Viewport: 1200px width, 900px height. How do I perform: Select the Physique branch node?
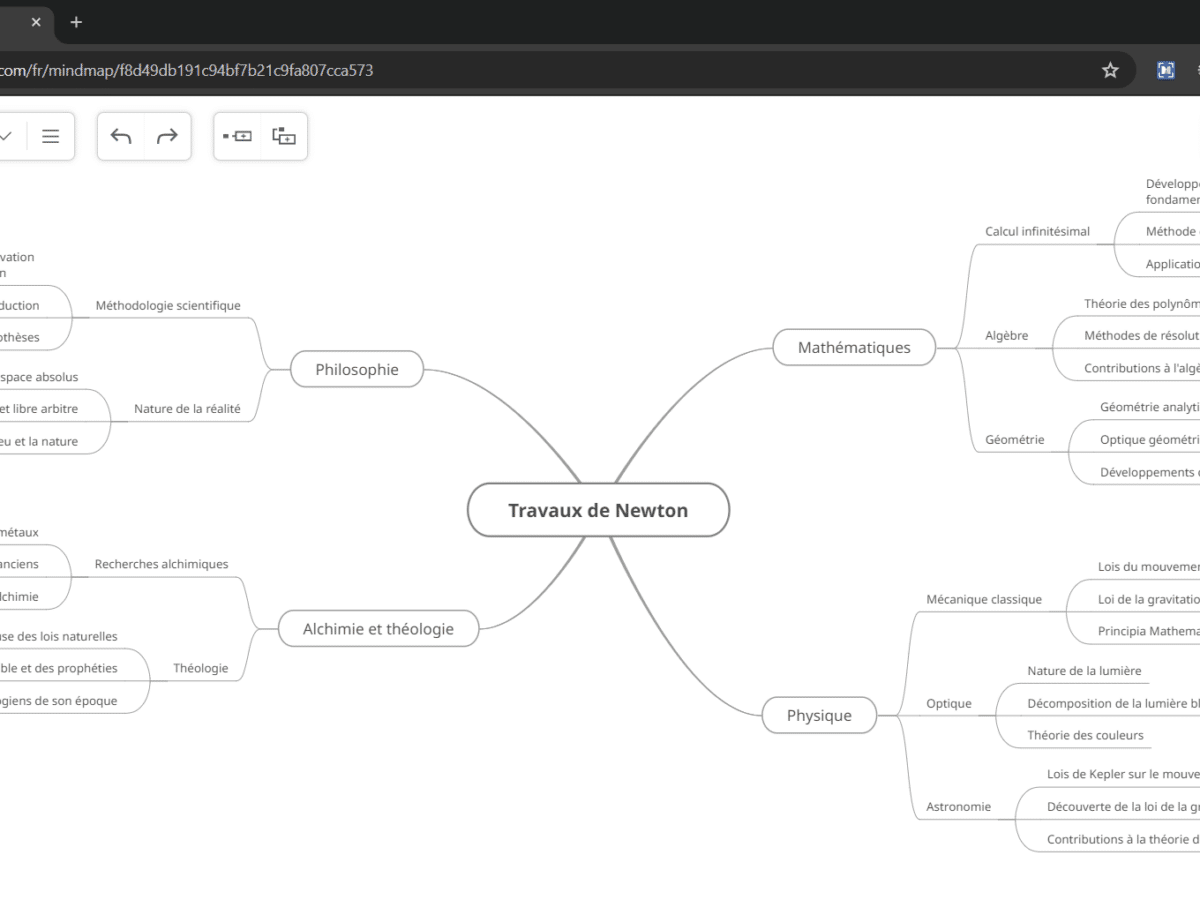pos(819,715)
